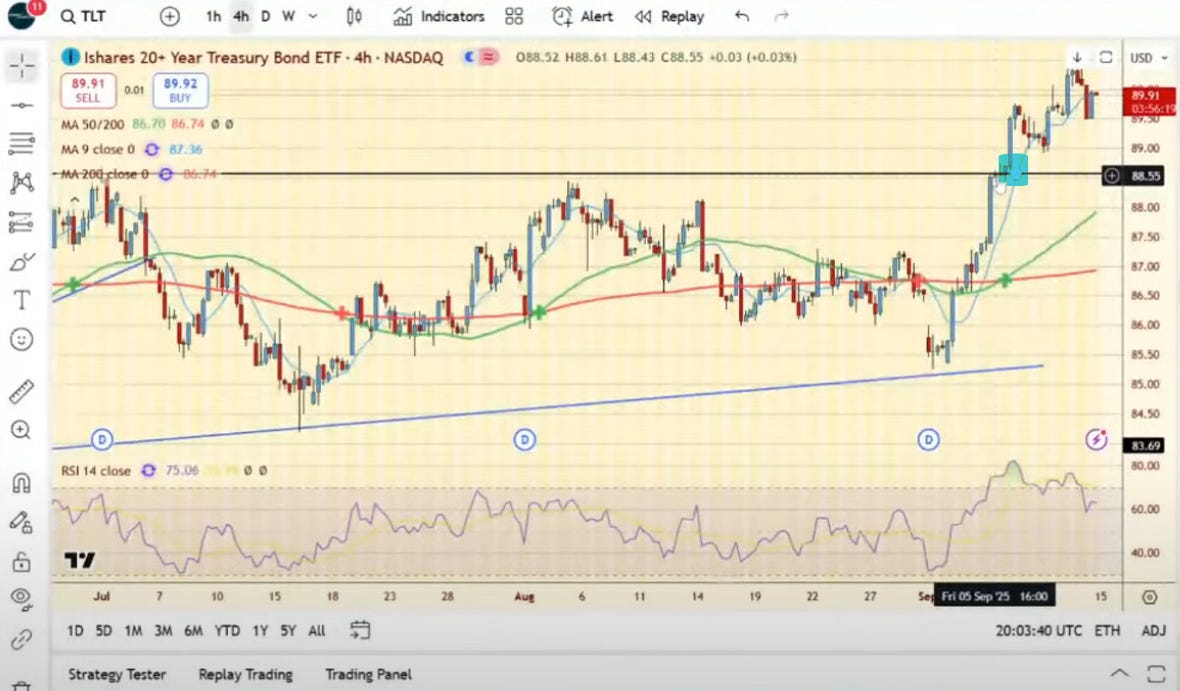This screenshot has width=1180, height=691.
Task: Redo the chart action
Action: point(781,17)
